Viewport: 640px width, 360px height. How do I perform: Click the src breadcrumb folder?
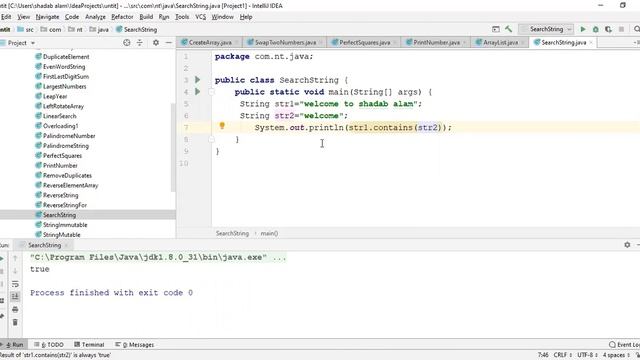pyautogui.click(x=26, y=29)
